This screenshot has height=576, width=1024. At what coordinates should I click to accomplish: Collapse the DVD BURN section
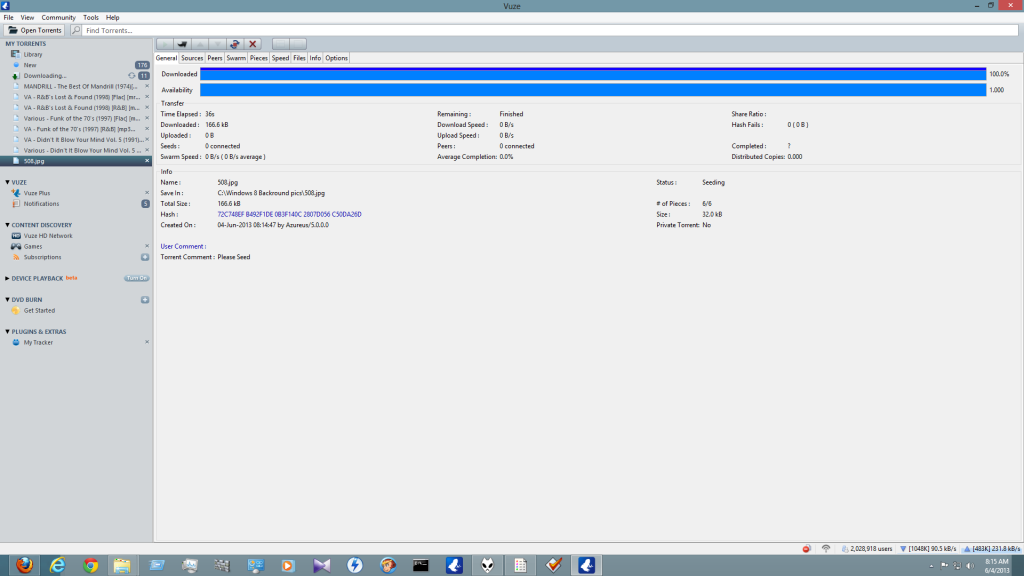click(7, 300)
